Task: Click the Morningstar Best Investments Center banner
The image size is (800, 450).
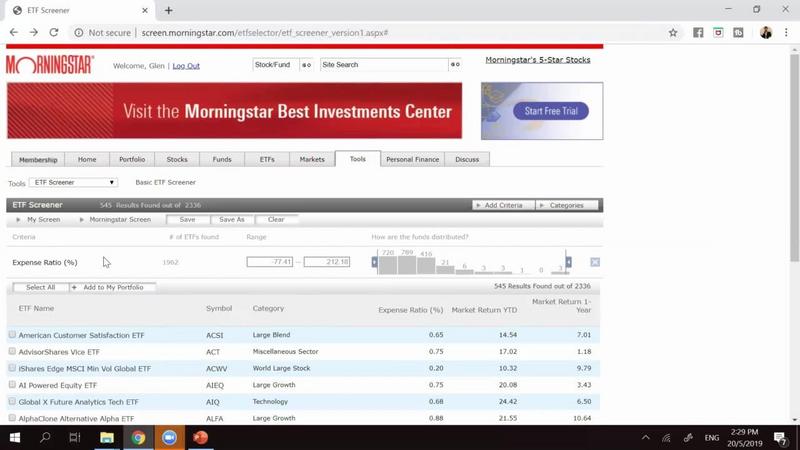Action: point(234,111)
